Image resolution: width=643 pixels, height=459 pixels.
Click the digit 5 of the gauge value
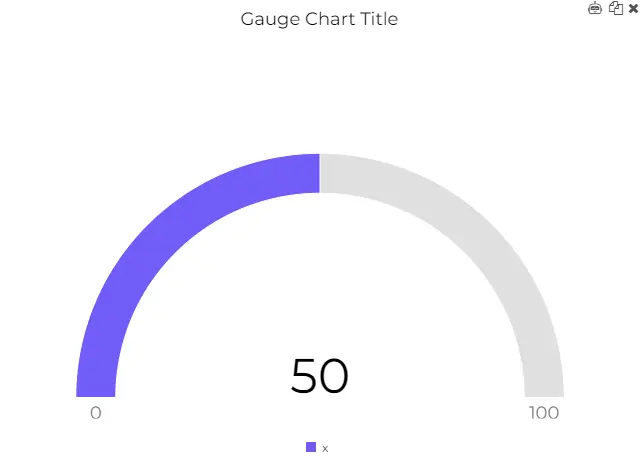pos(304,376)
